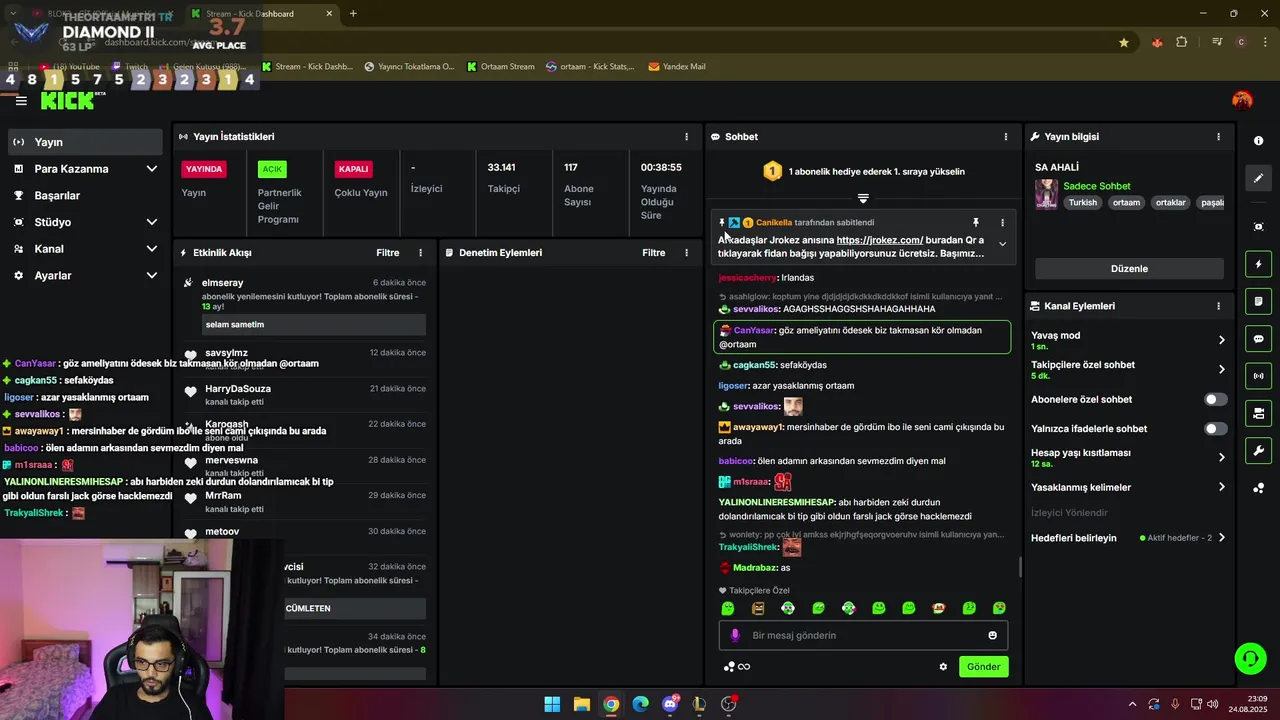The image size is (1280, 720).
Task: Click the Bir mesaj gönderin input field
Action: 863,635
